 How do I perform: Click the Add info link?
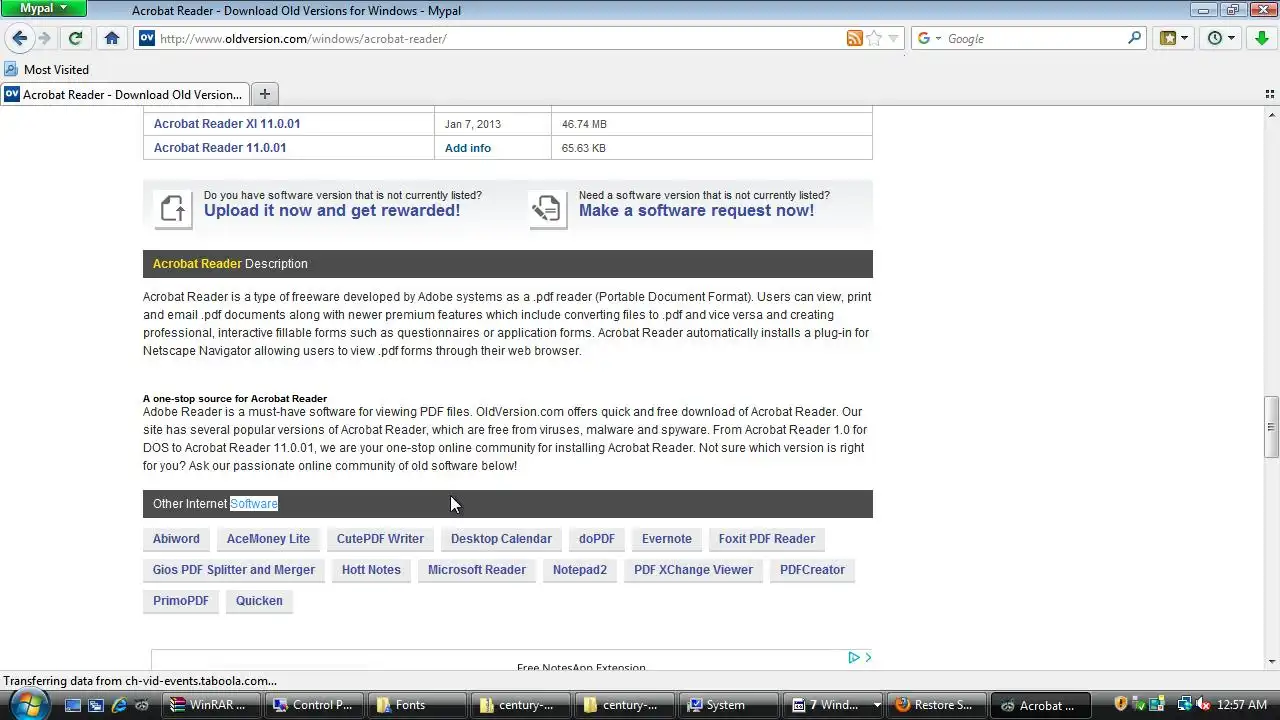[x=468, y=148]
